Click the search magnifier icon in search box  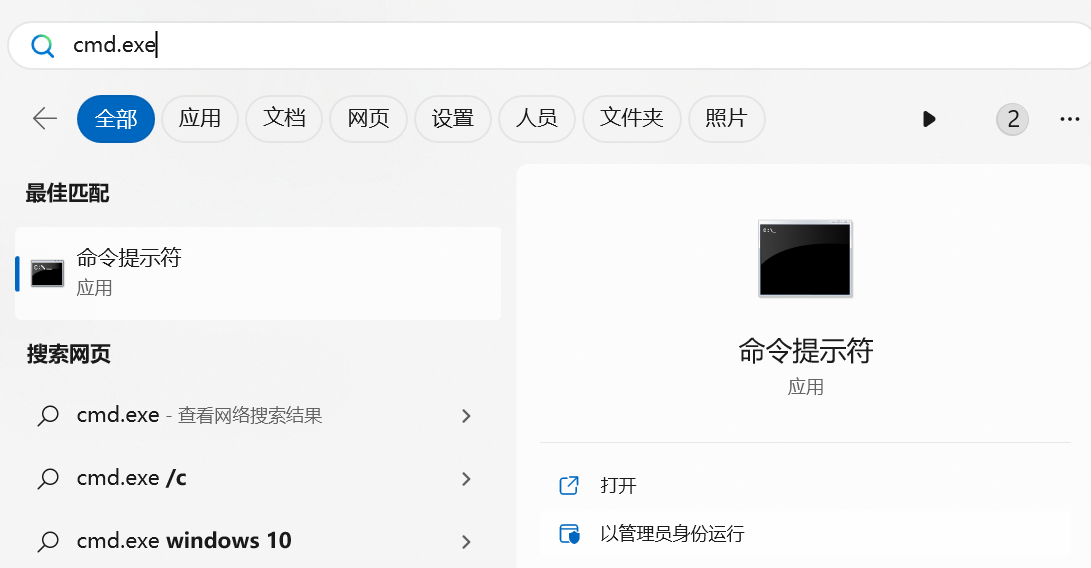tap(42, 46)
